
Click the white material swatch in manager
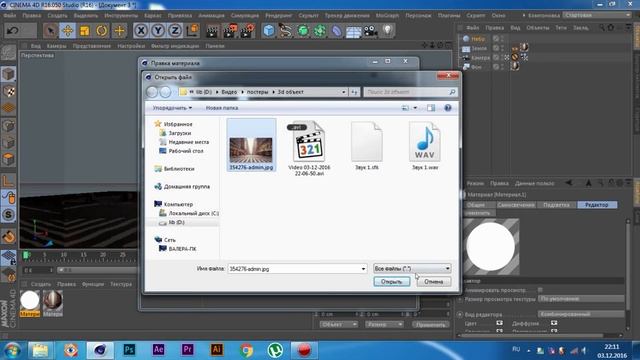[x=30, y=301]
